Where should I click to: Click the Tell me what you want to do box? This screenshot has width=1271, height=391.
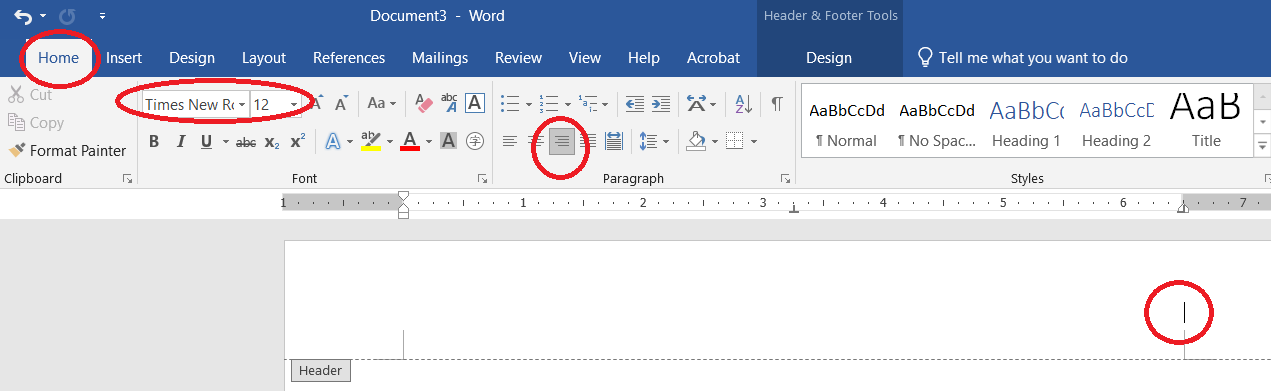tap(1023, 57)
